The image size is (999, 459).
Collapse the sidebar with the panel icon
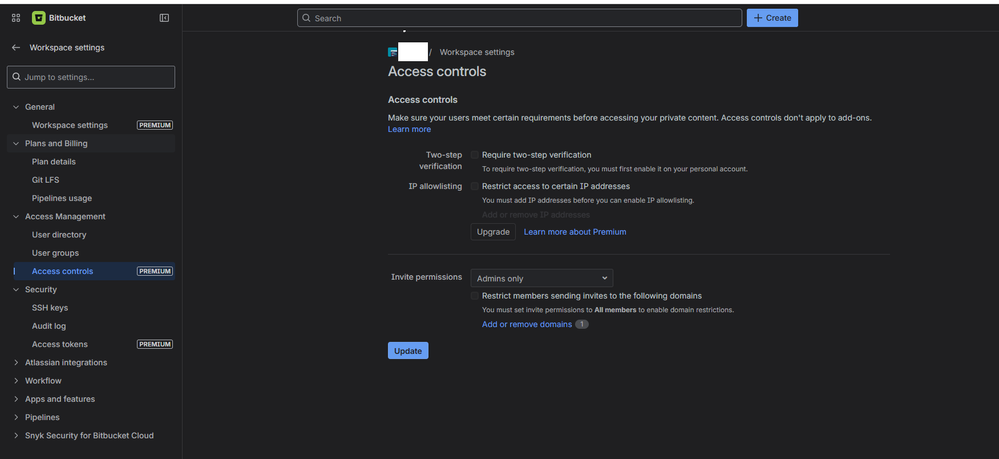164,18
